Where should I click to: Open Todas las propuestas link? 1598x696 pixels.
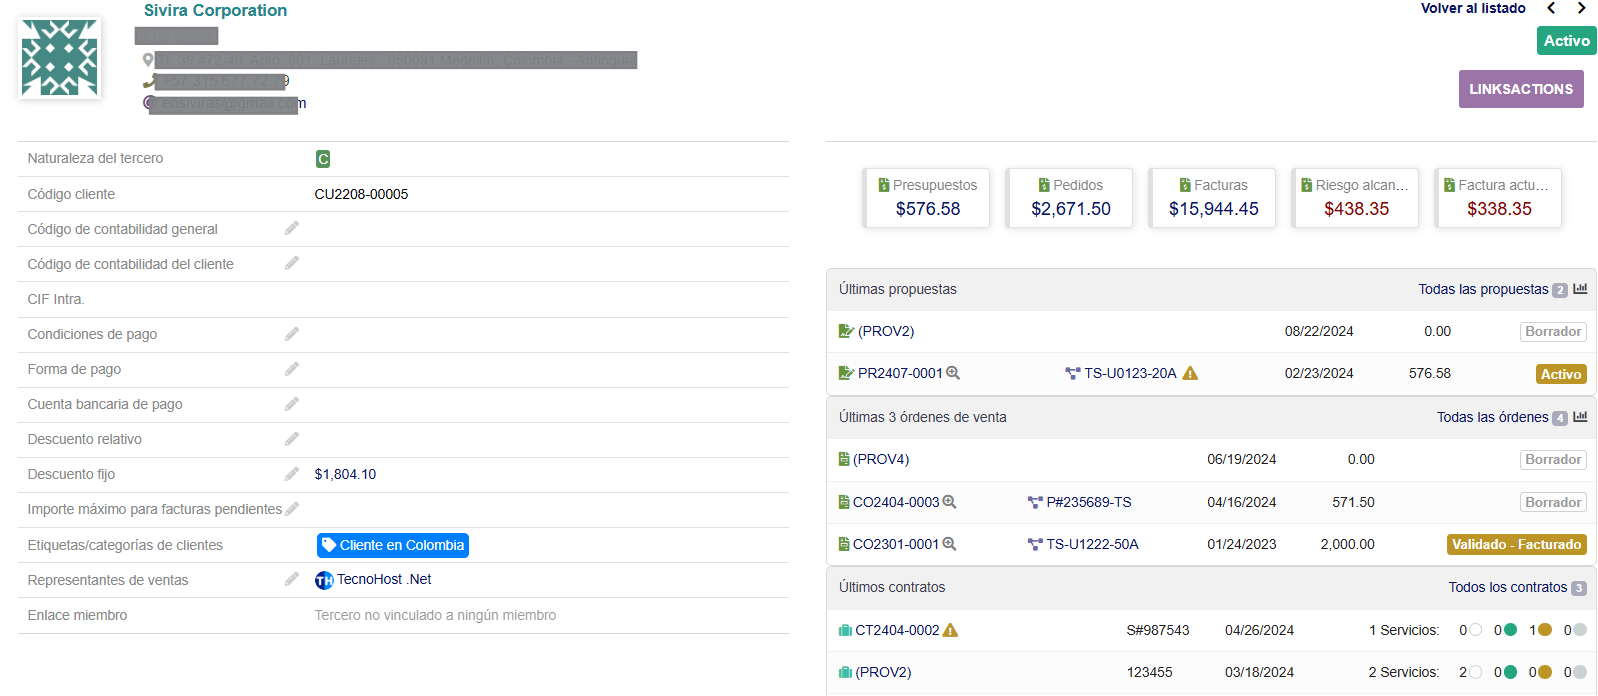point(1482,289)
